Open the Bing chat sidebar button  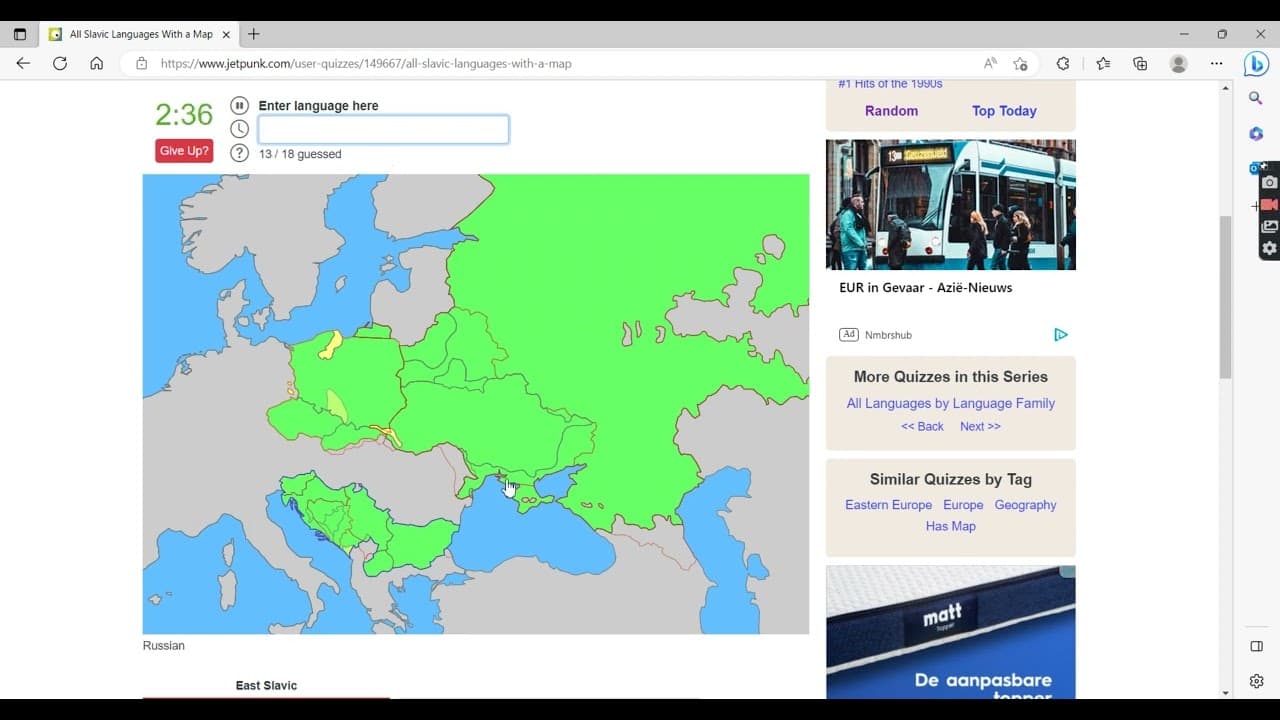click(x=1256, y=64)
